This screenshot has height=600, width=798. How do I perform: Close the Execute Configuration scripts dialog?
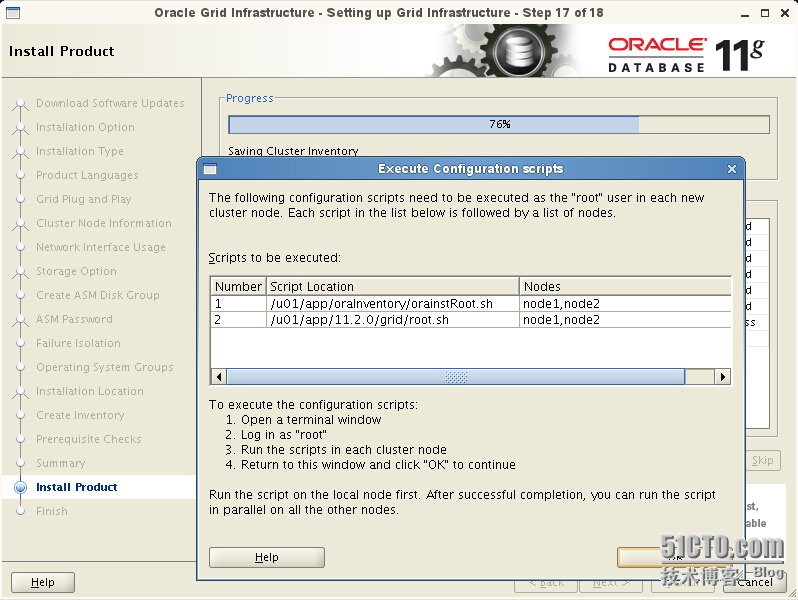coord(732,169)
